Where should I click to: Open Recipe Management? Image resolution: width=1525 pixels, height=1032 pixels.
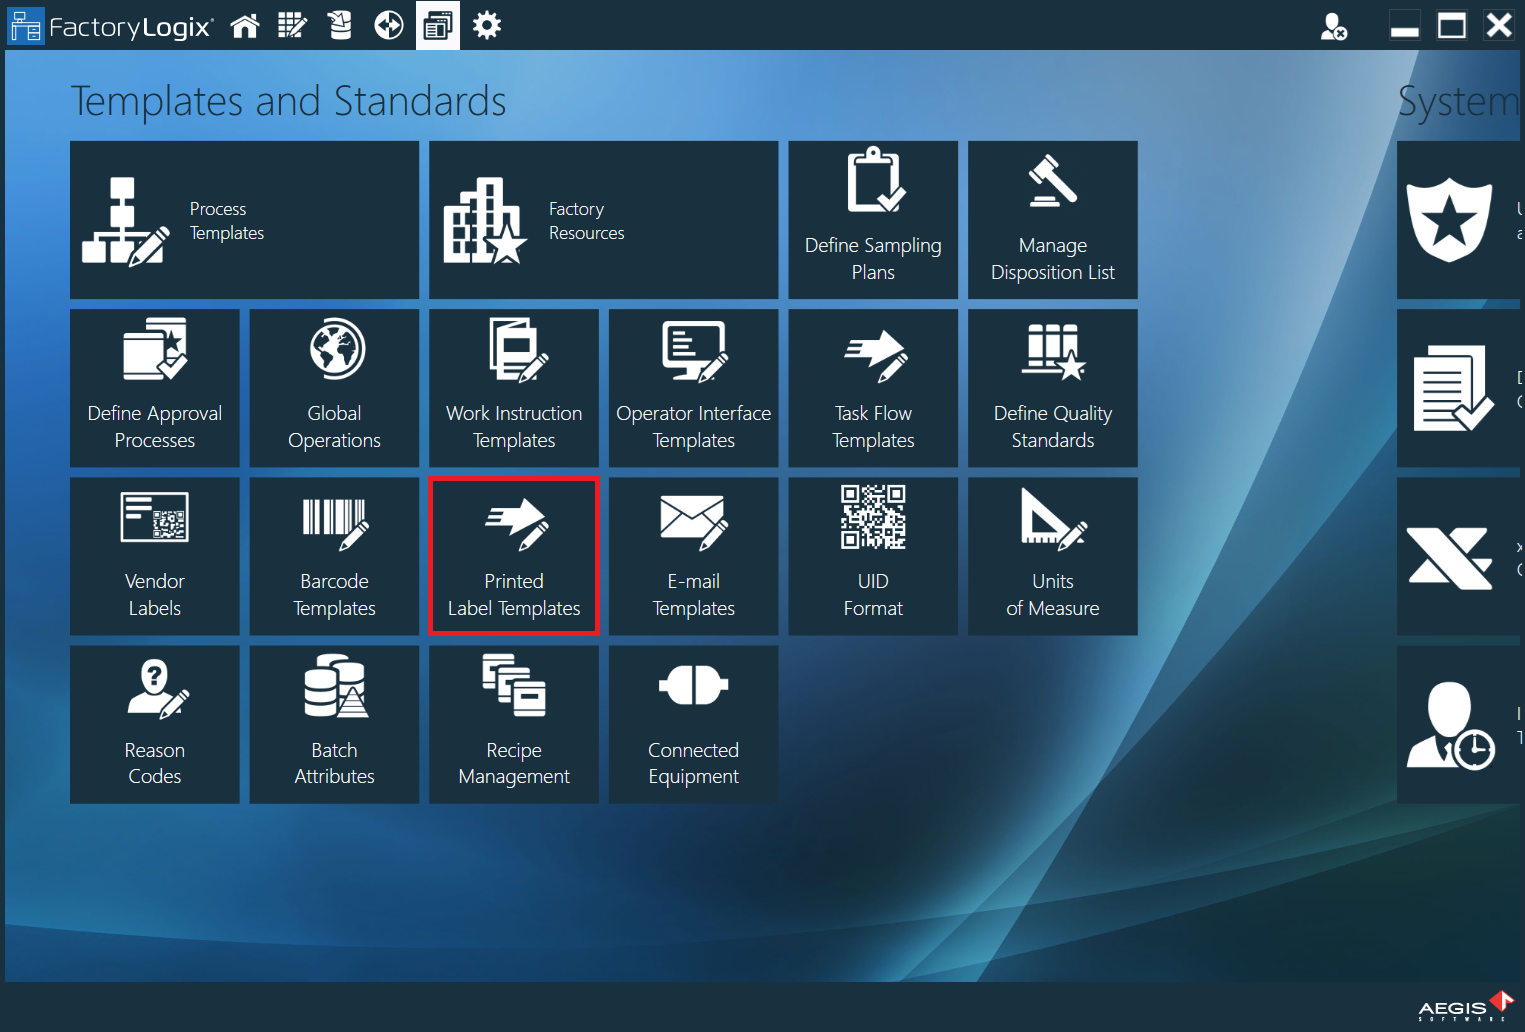click(x=513, y=724)
